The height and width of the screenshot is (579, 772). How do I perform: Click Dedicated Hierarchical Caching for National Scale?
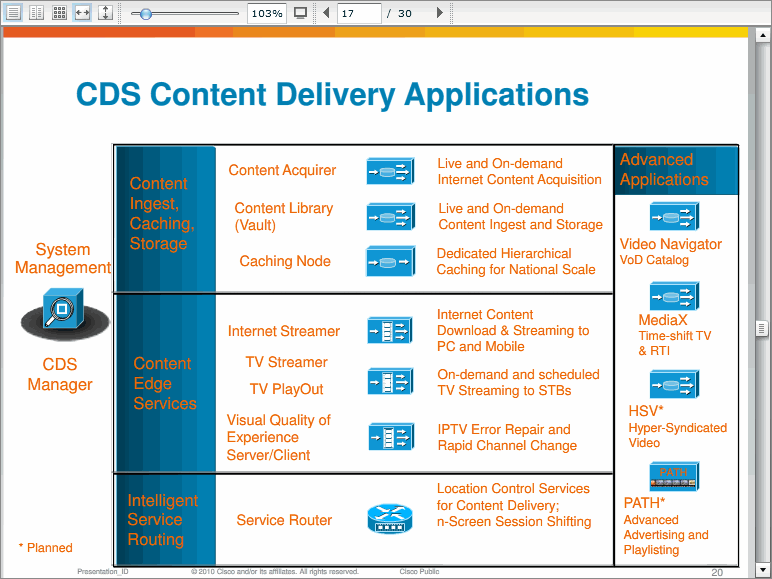(x=515, y=261)
